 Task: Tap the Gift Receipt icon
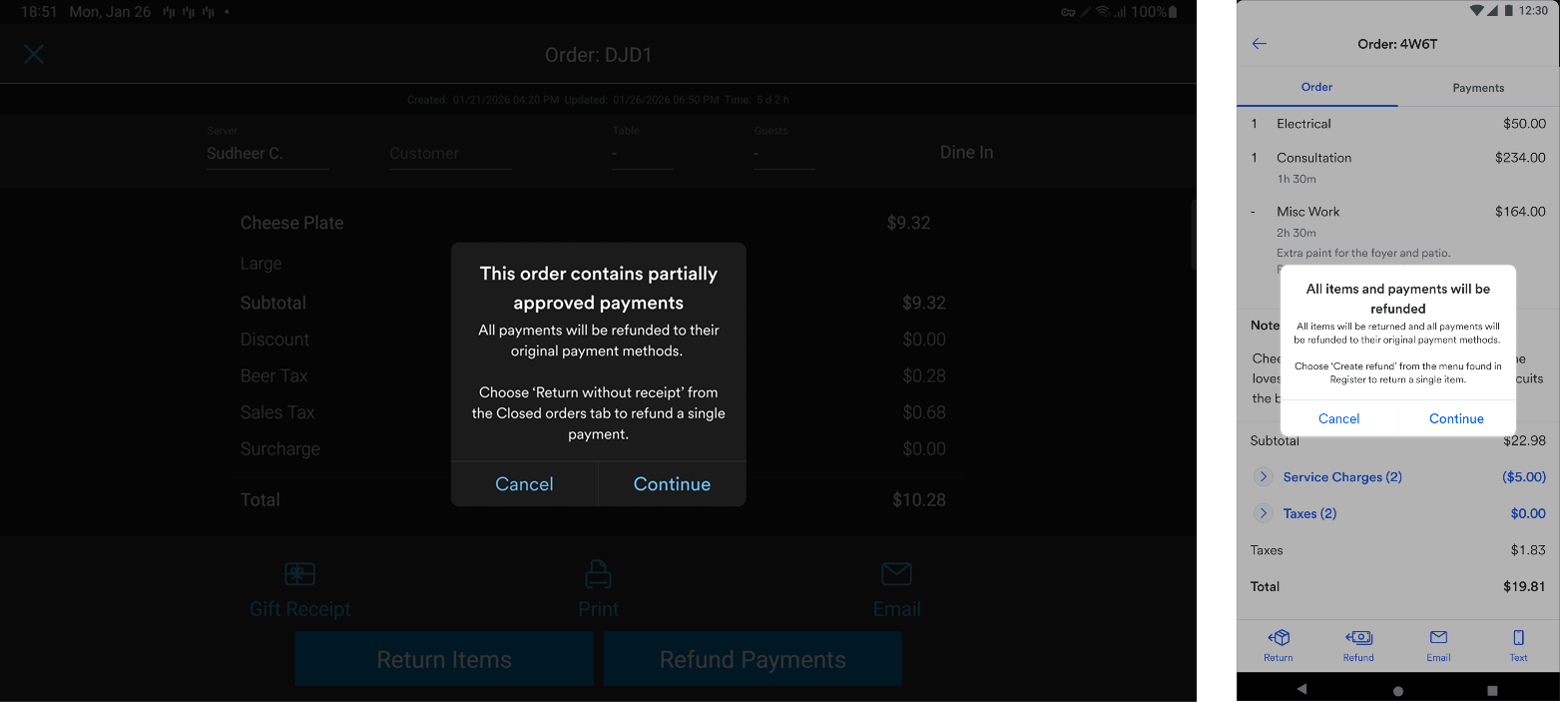[300, 574]
